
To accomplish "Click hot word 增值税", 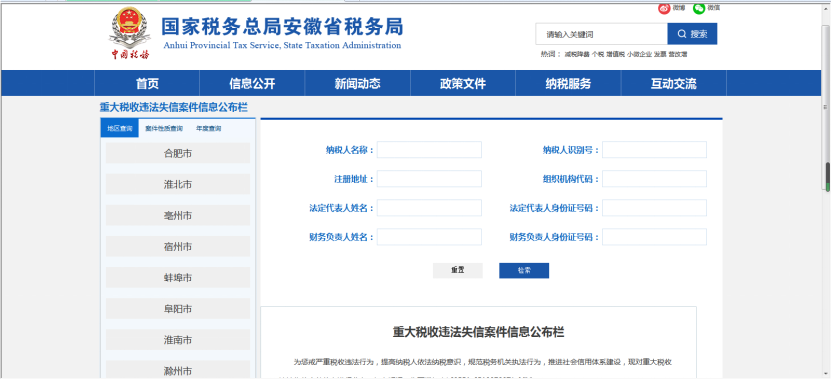I will click(x=615, y=54).
